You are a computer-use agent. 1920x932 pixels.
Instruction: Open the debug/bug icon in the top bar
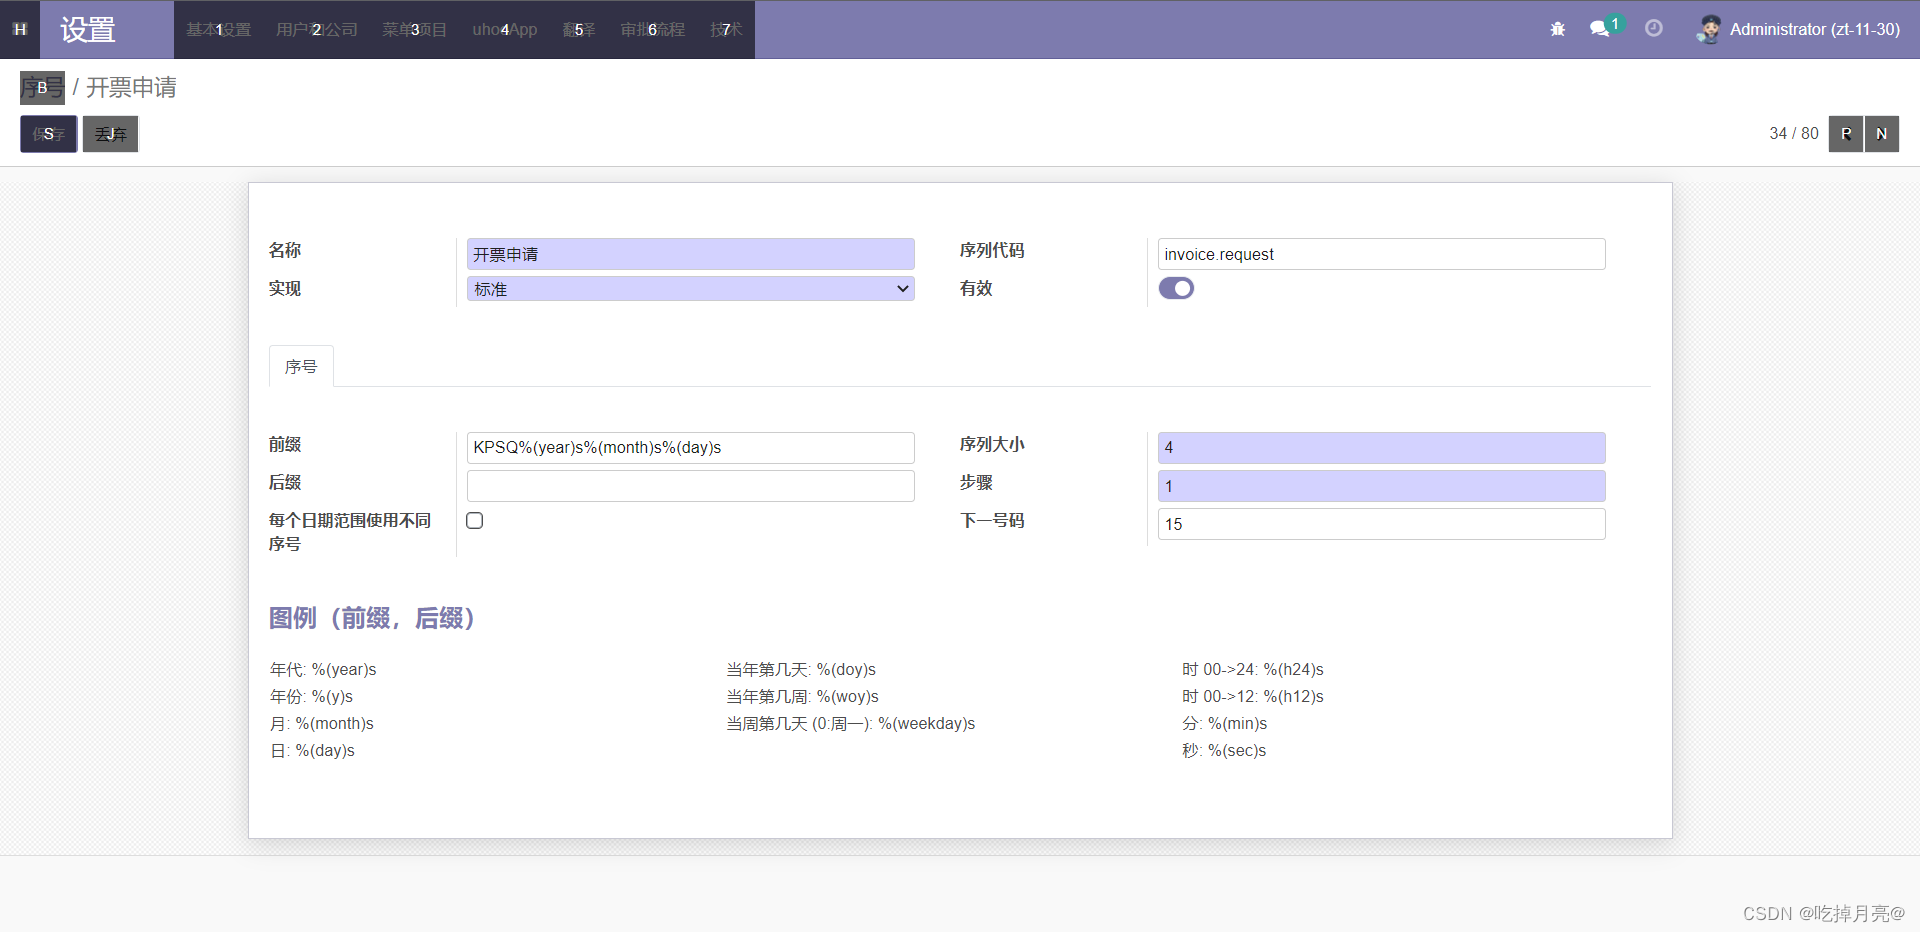click(1556, 29)
